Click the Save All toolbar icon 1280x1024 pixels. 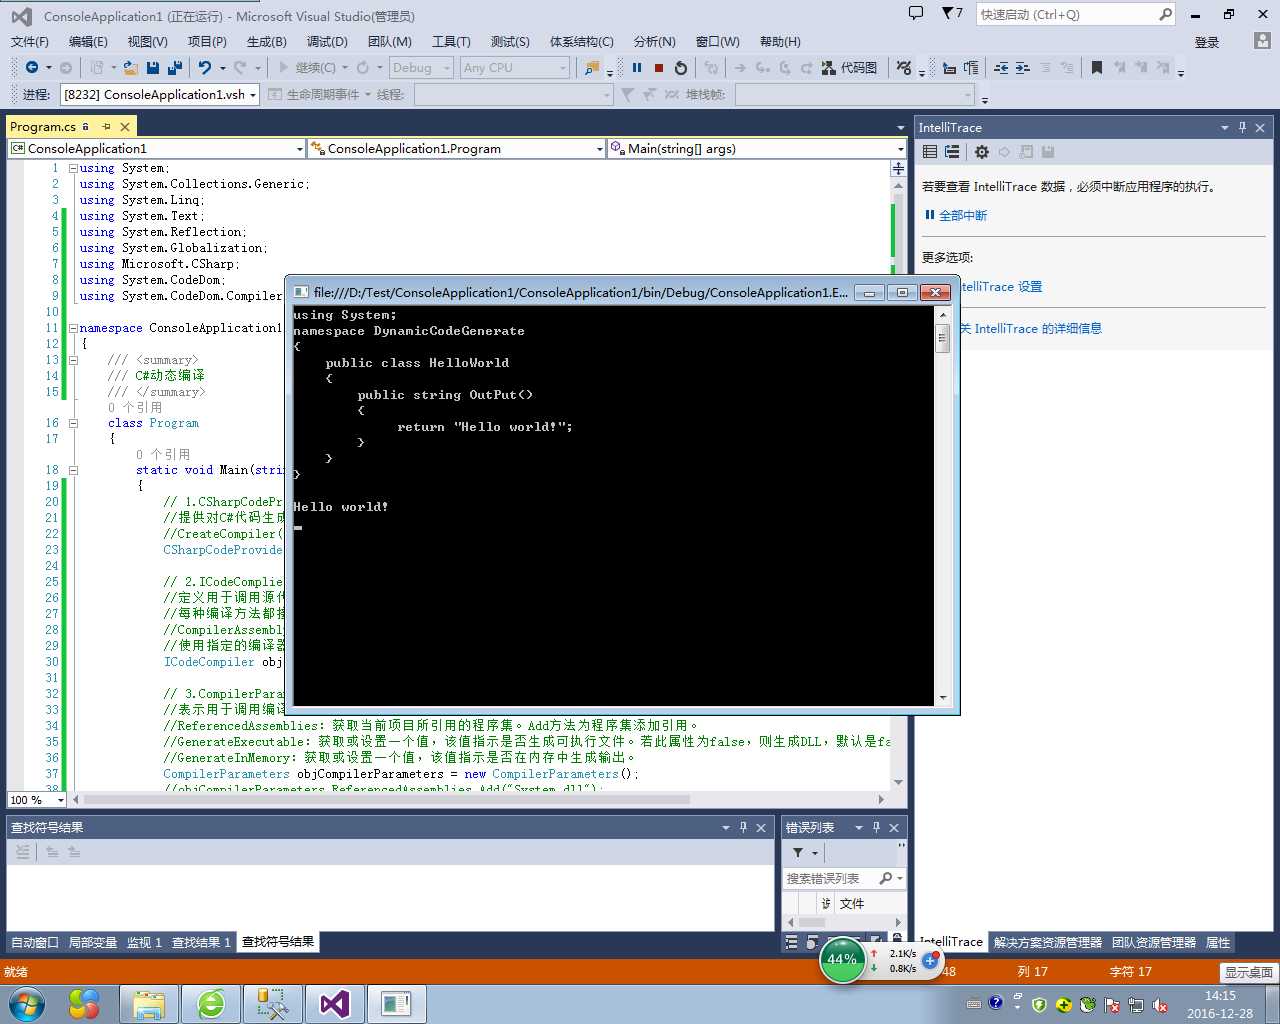(175, 68)
